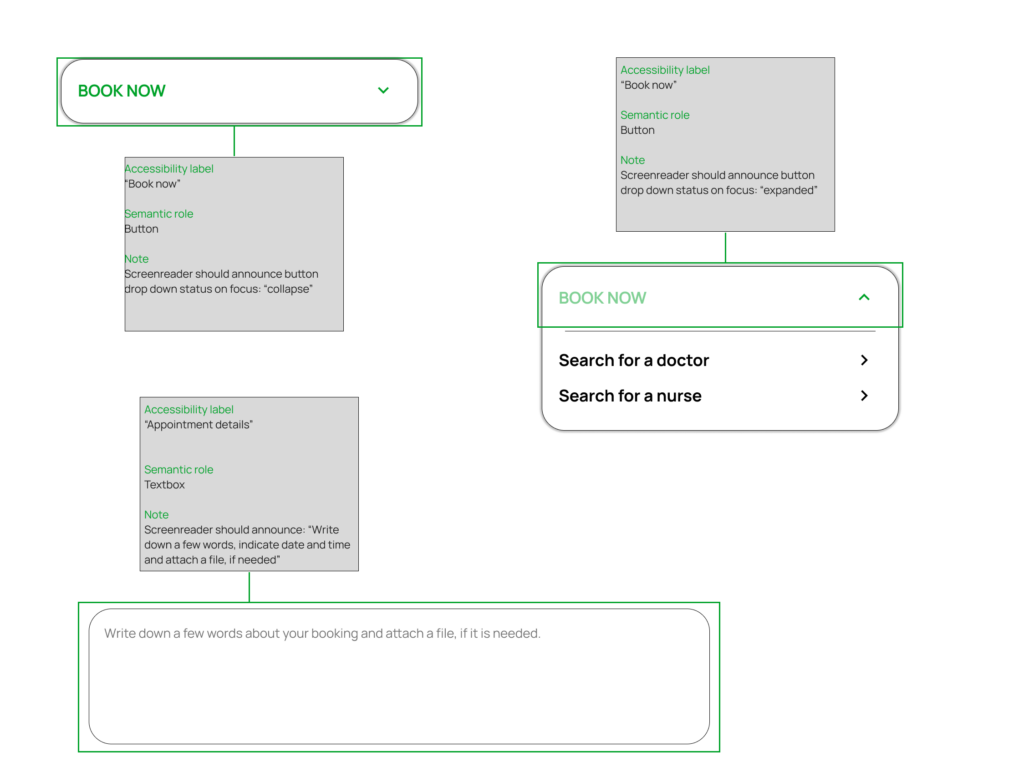Click the note mentioning dropdown status "expanded"

point(718,183)
